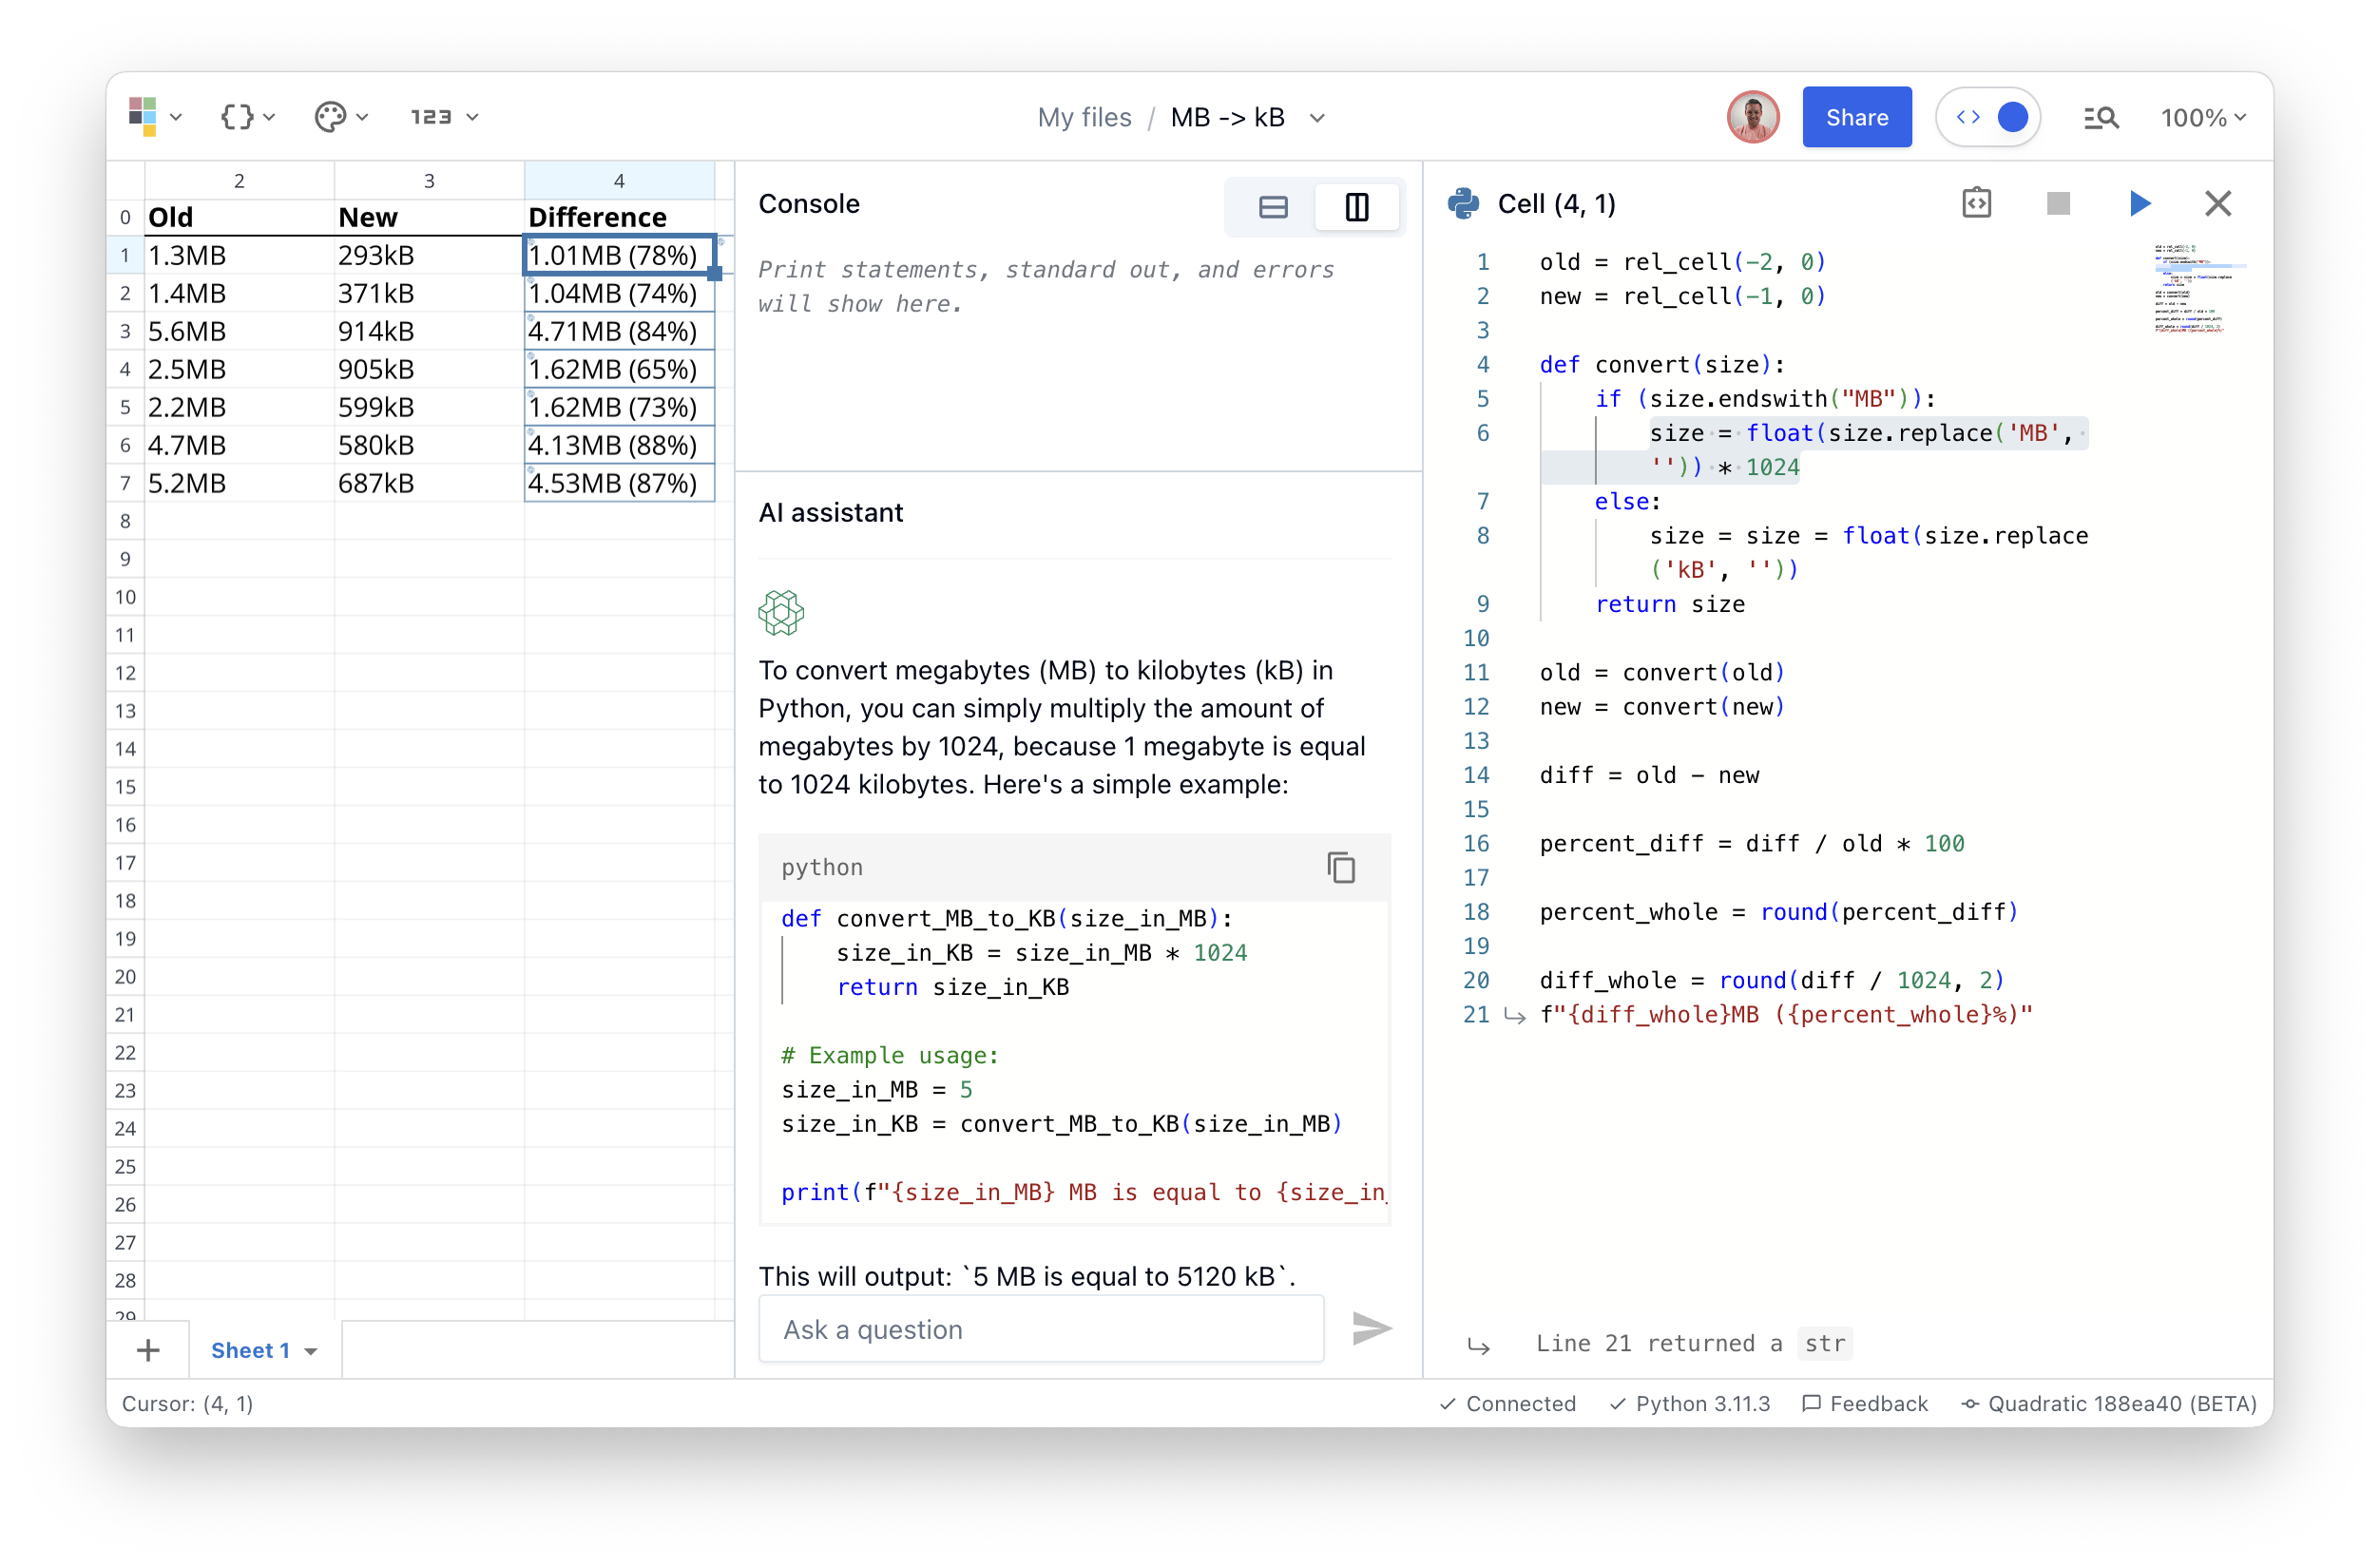Switch console to side-by-side layout
The width and height of the screenshot is (2380, 1566).
1356,207
